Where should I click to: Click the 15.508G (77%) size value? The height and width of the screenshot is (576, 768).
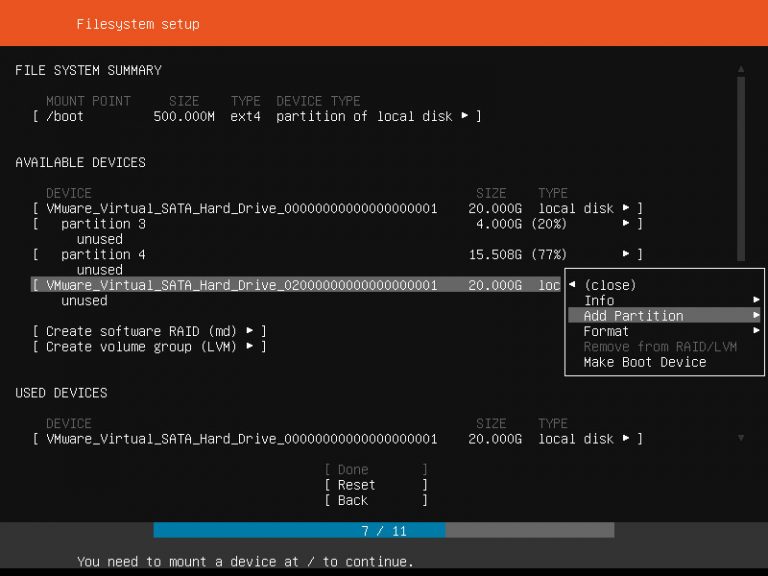click(518, 254)
